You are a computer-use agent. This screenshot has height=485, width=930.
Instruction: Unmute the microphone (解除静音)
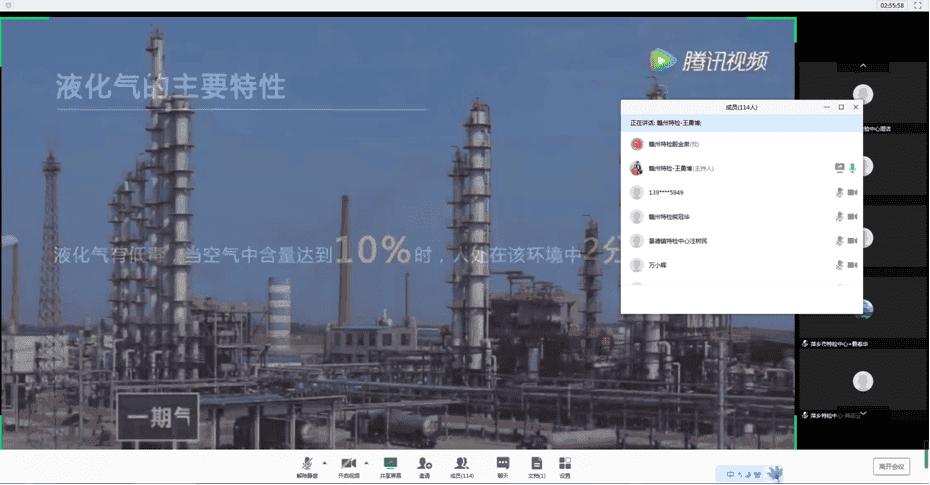pyautogui.click(x=307, y=467)
